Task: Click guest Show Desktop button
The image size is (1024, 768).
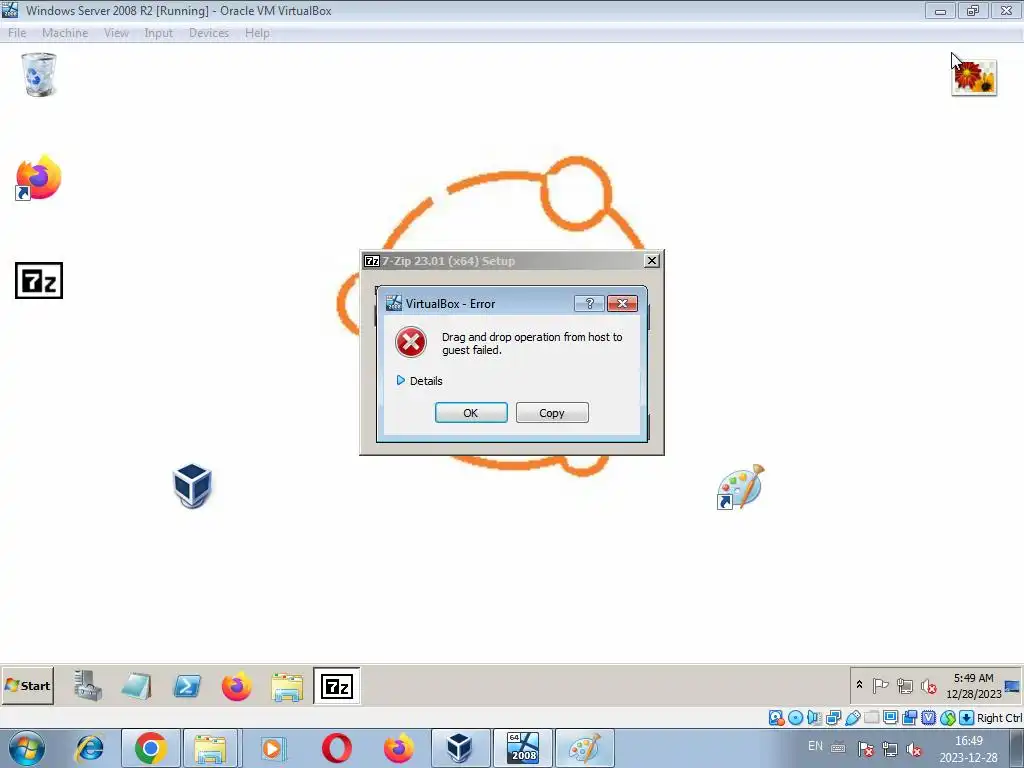Action: pos(1012,686)
